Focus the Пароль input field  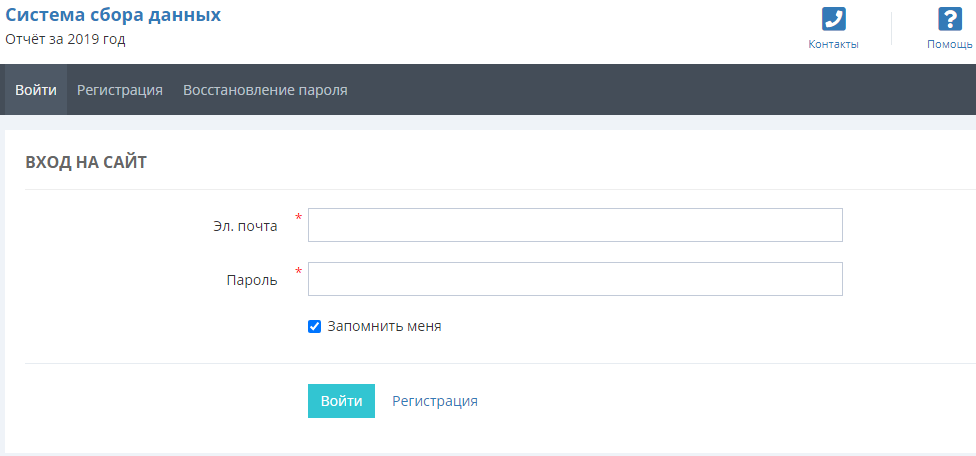pyautogui.click(x=575, y=279)
